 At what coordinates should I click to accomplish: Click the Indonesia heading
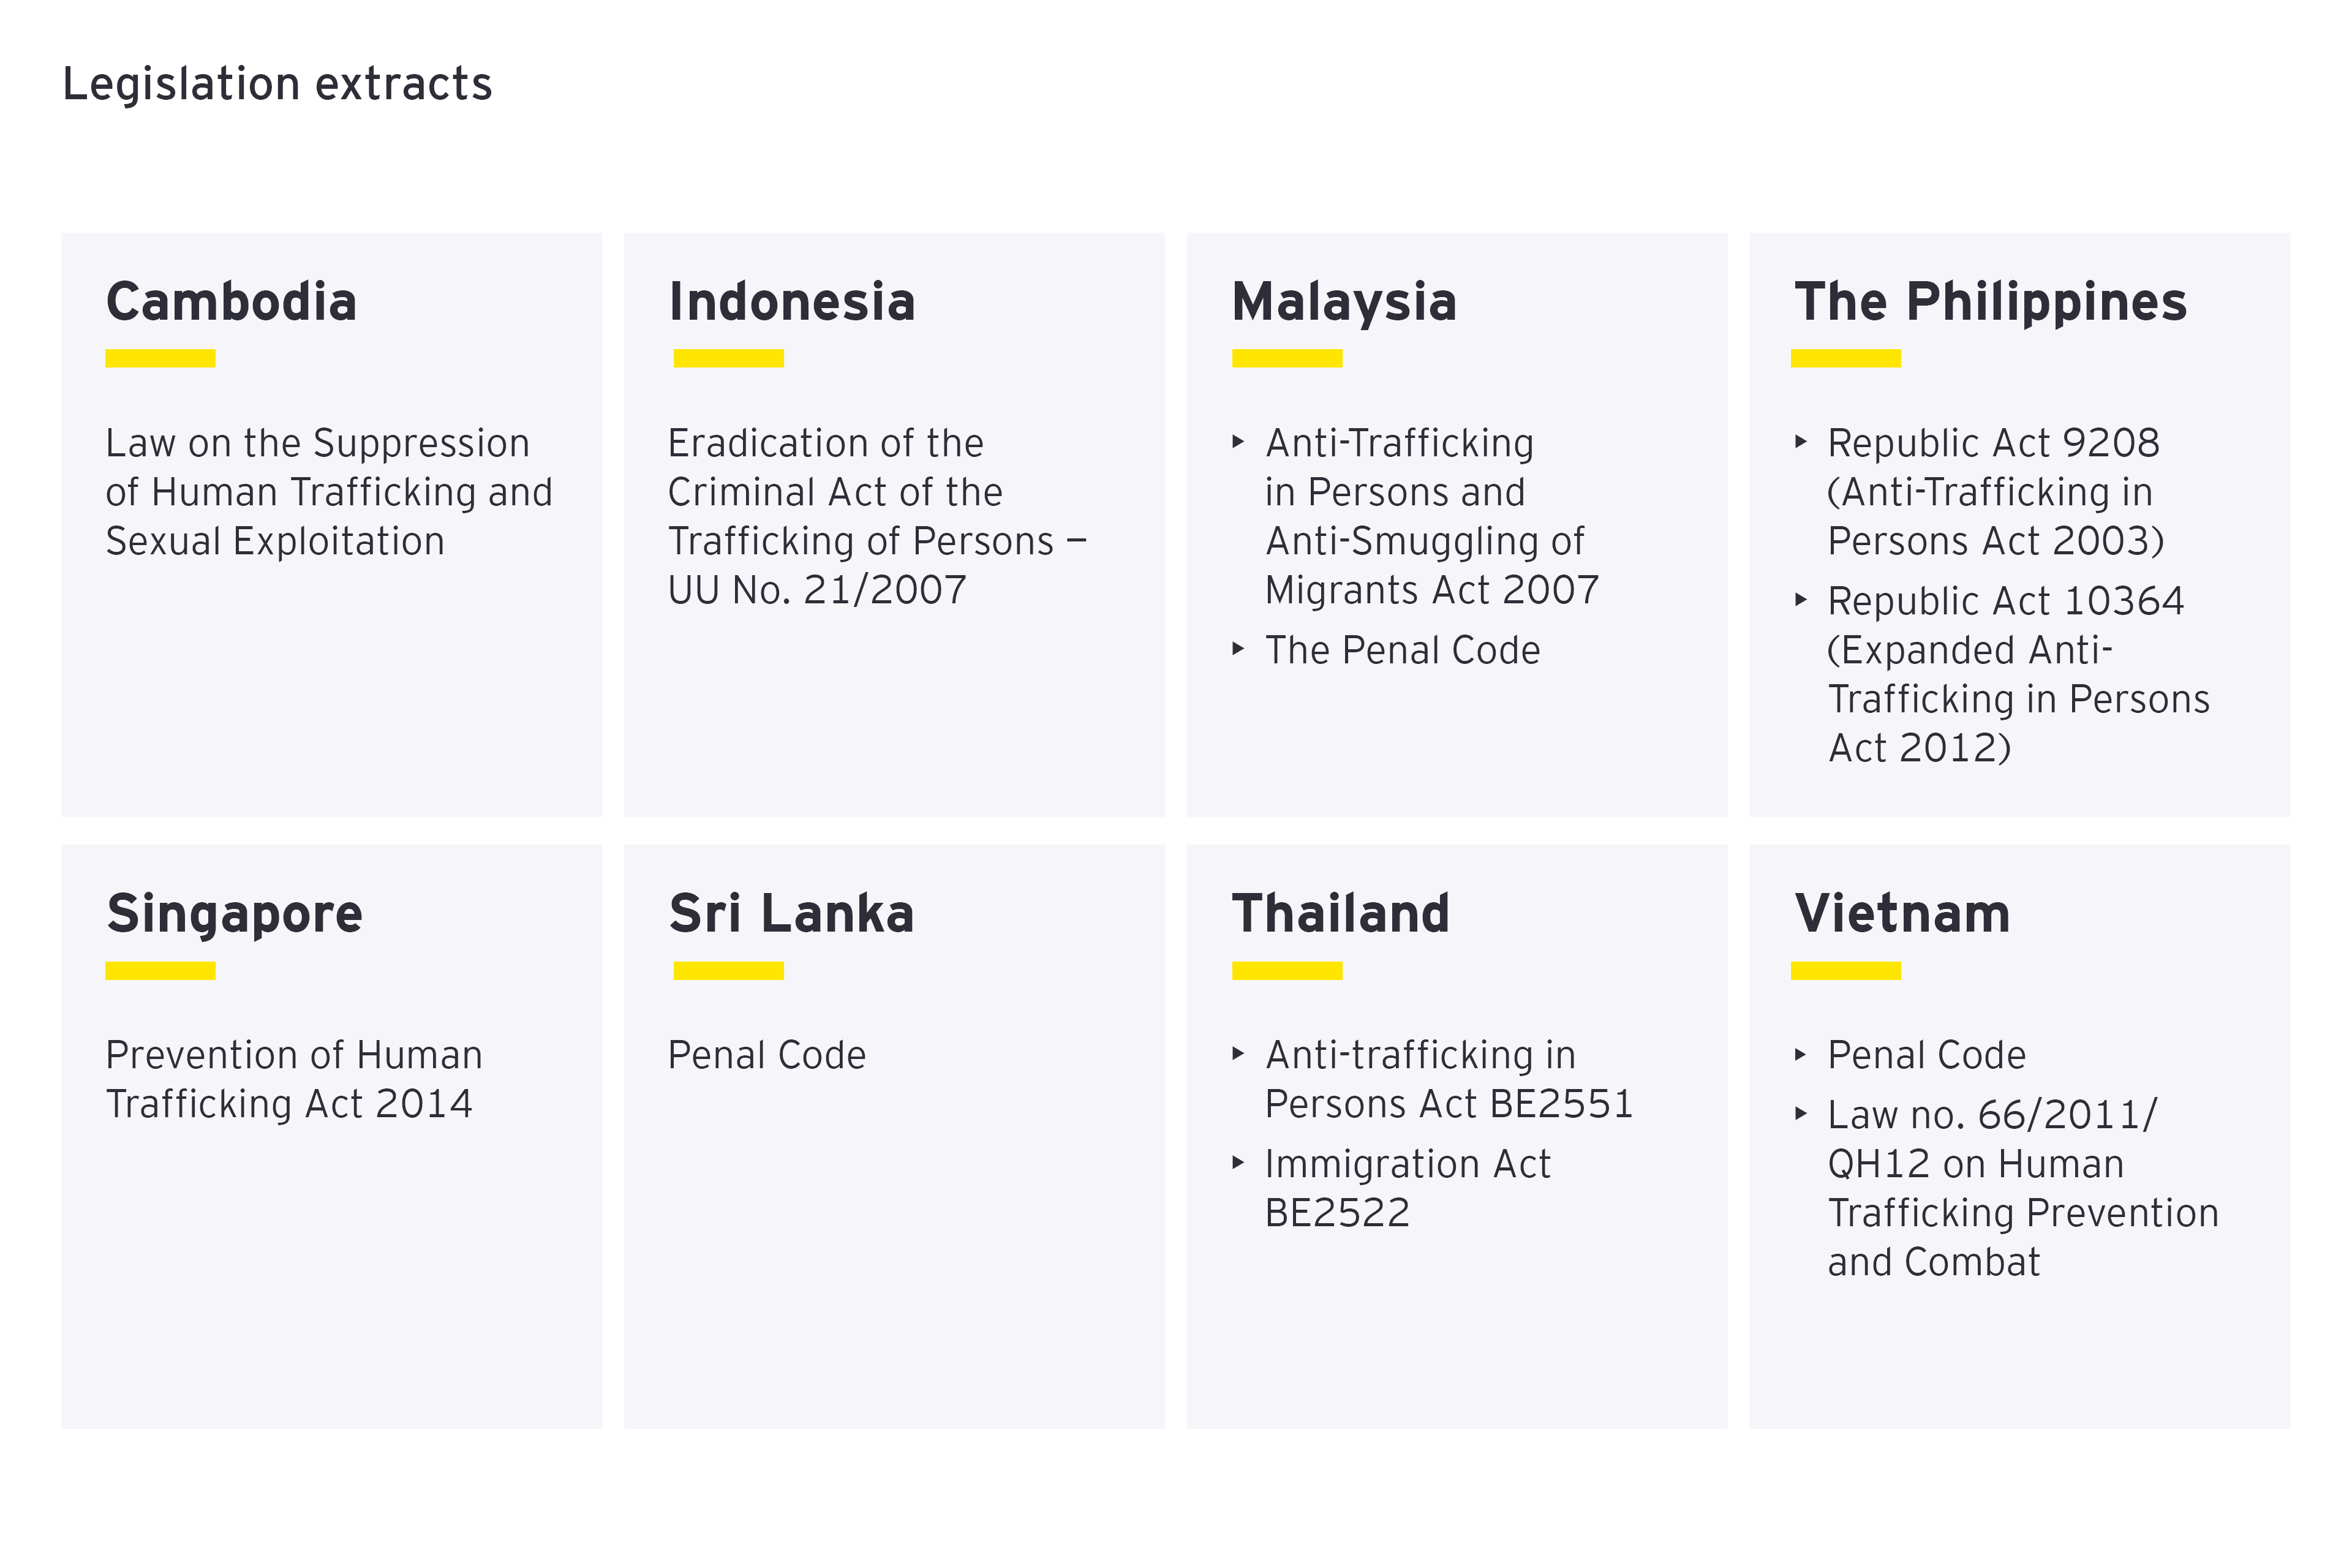coord(792,302)
